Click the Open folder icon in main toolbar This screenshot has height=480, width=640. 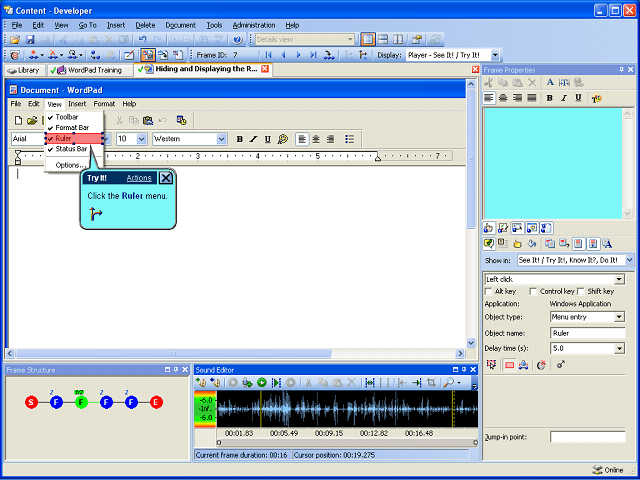[x=15, y=40]
